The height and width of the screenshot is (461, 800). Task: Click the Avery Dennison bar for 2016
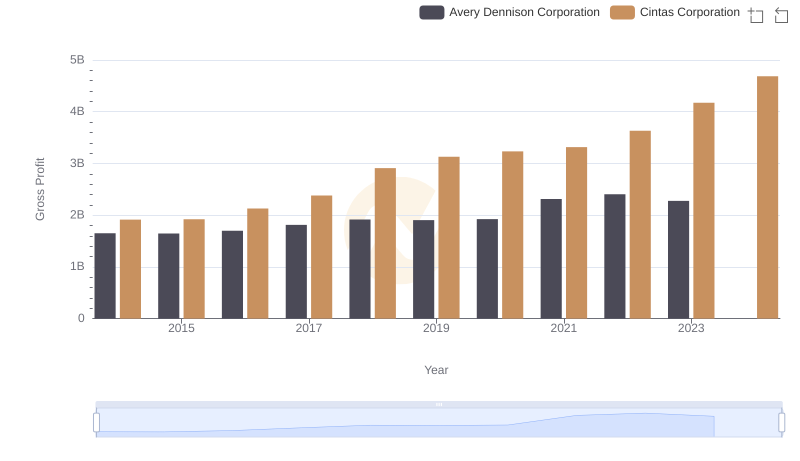(232, 275)
